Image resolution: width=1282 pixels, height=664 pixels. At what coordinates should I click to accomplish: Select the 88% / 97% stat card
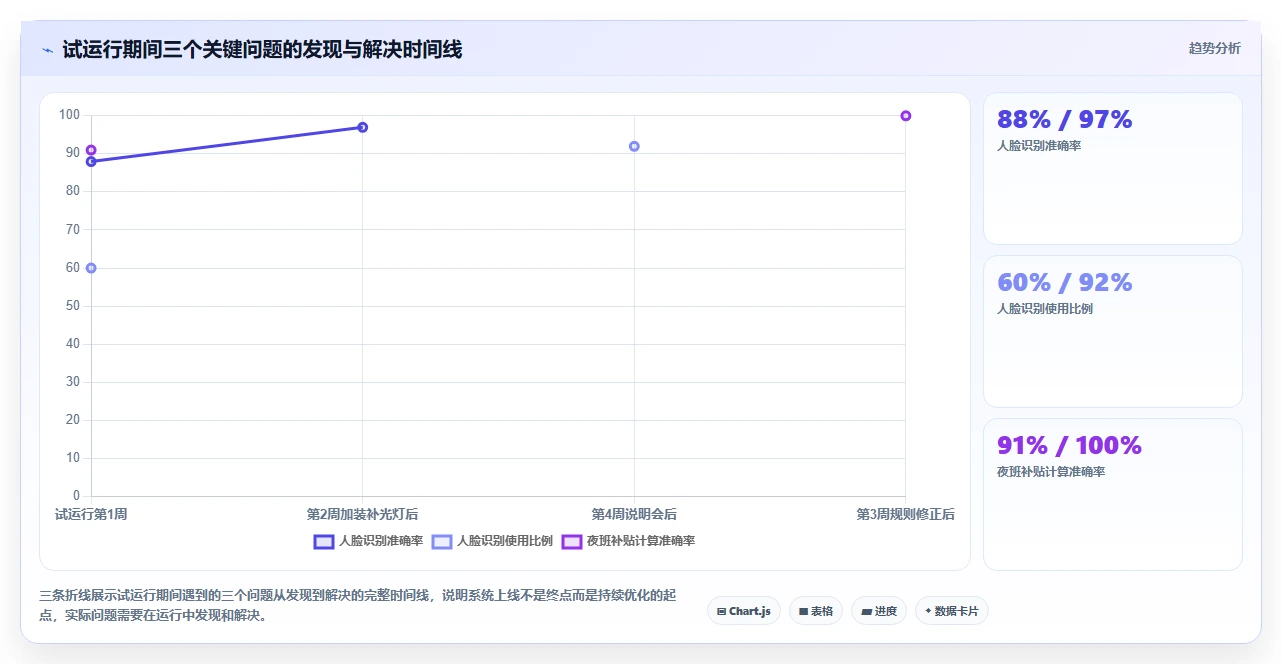pos(1112,168)
